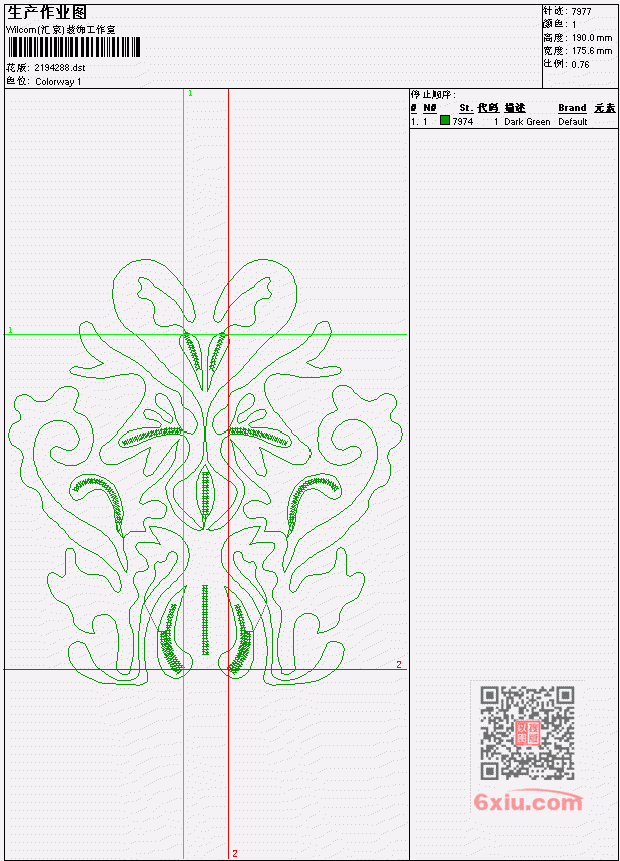620x861 pixels.
Task: Click the height 190.0 mm value
Action: click(592, 38)
